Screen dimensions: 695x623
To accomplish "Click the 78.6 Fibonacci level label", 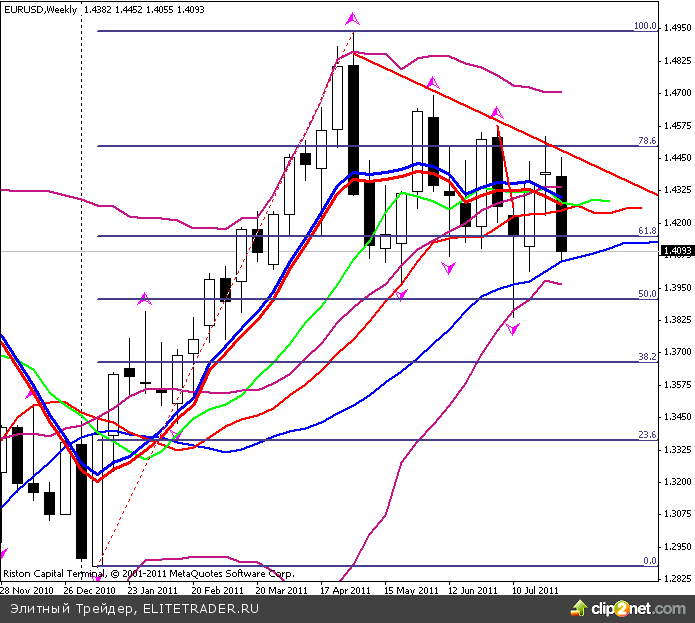I will pyautogui.click(x=647, y=142).
